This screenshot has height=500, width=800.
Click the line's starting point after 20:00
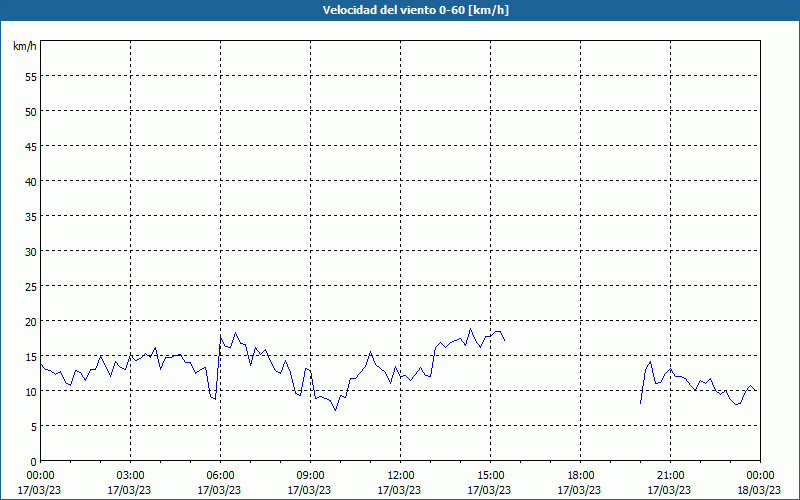point(640,404)
